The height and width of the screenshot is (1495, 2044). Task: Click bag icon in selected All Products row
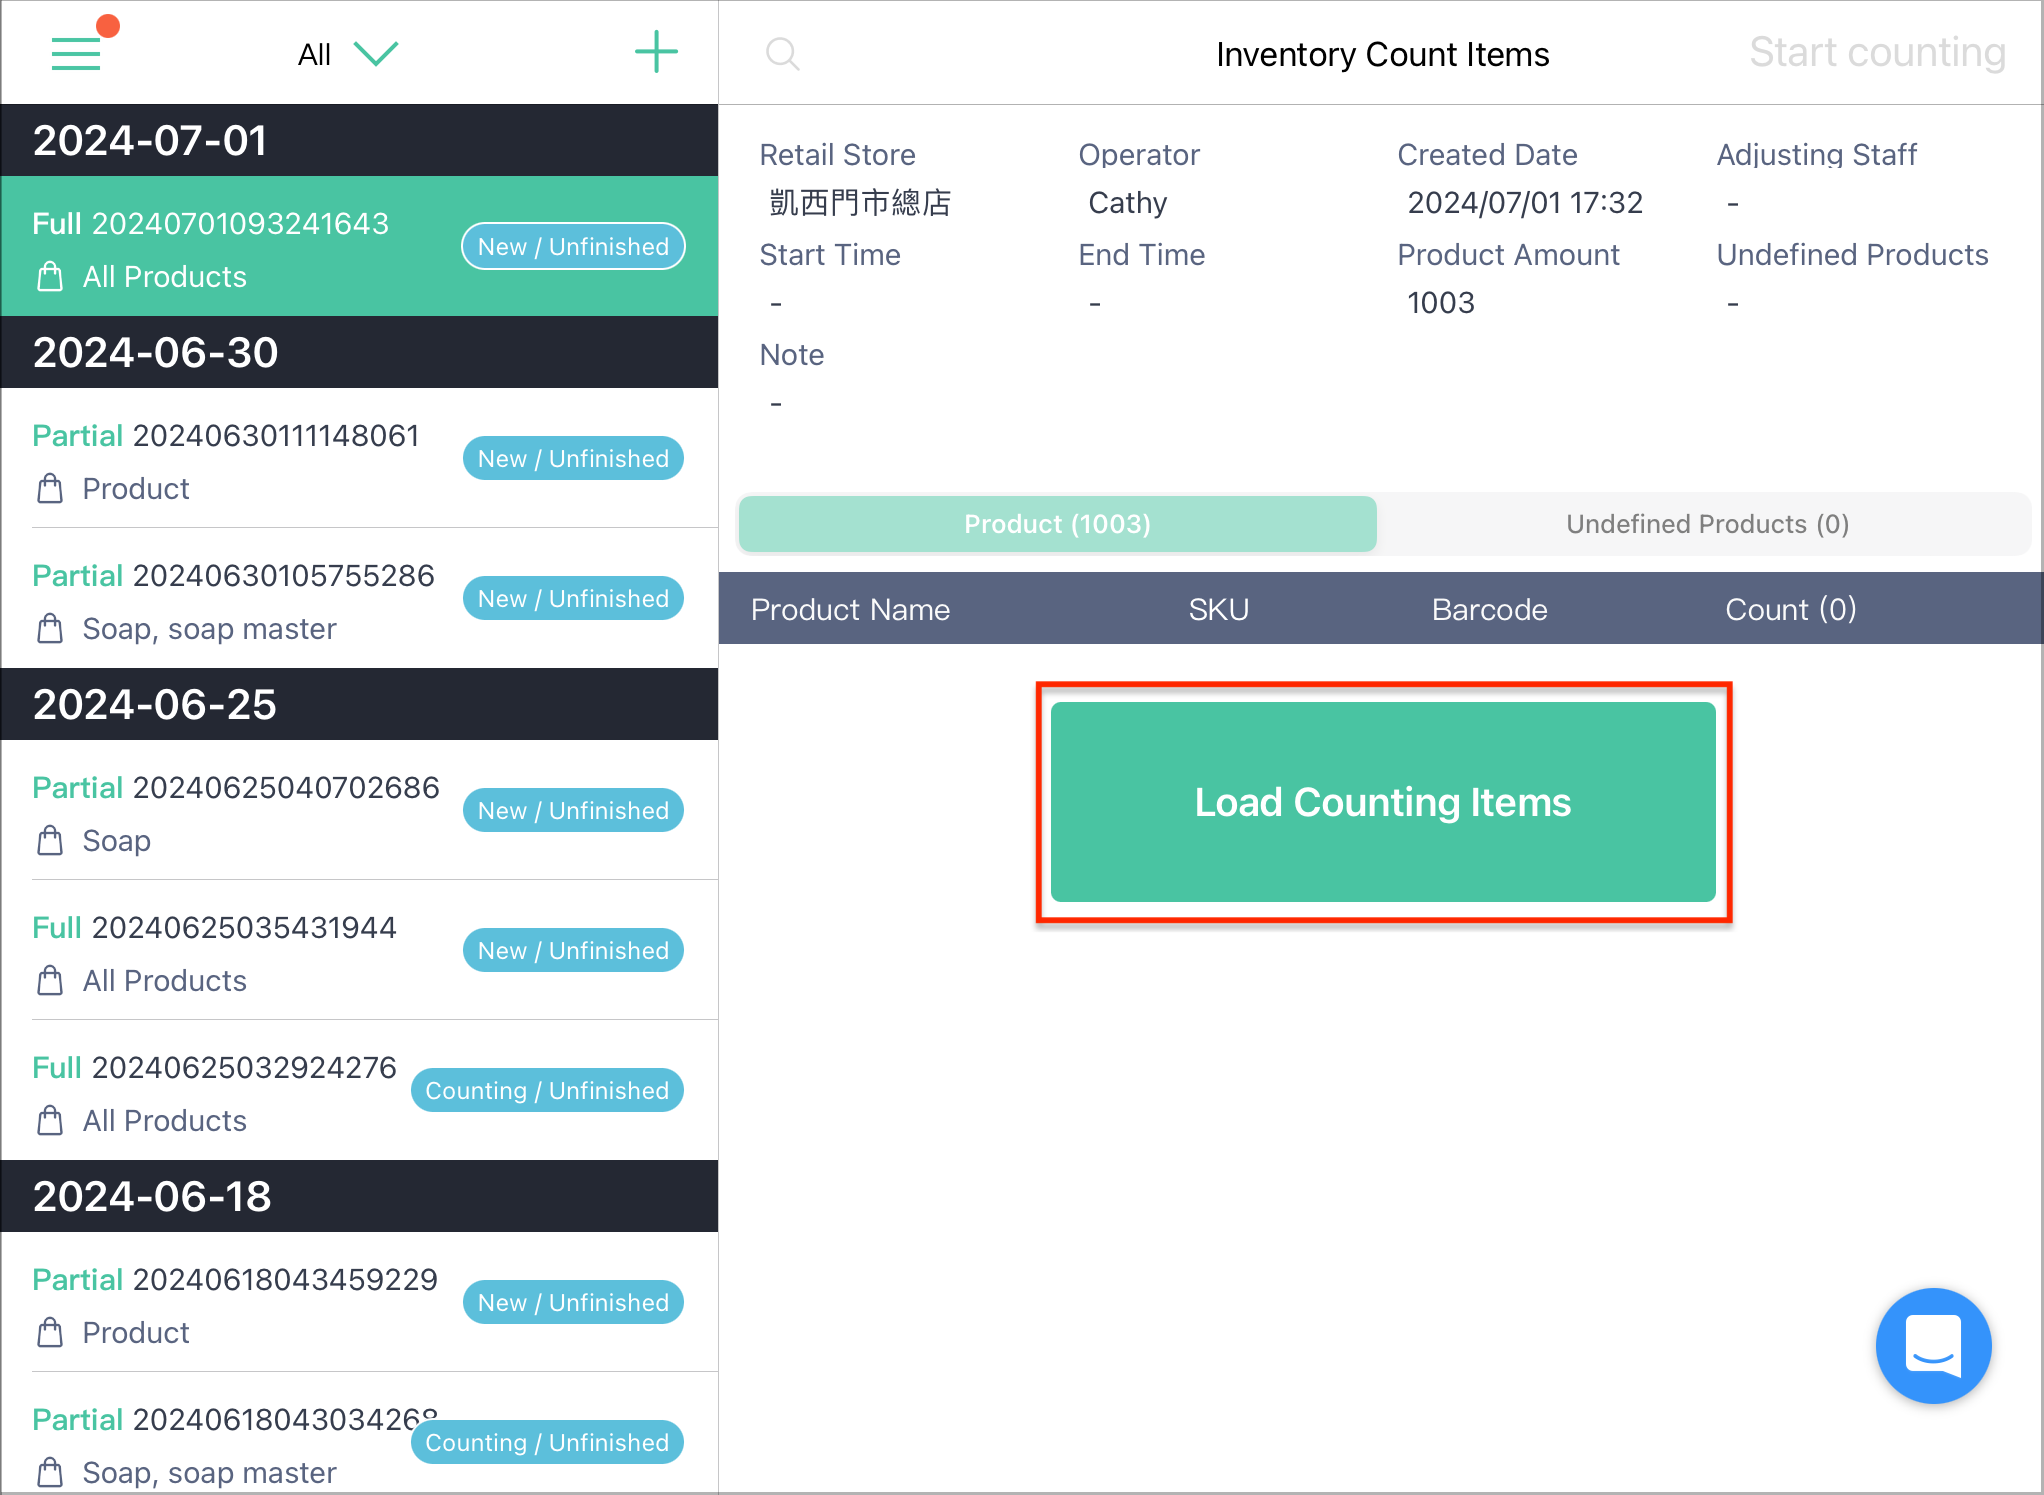49,277
